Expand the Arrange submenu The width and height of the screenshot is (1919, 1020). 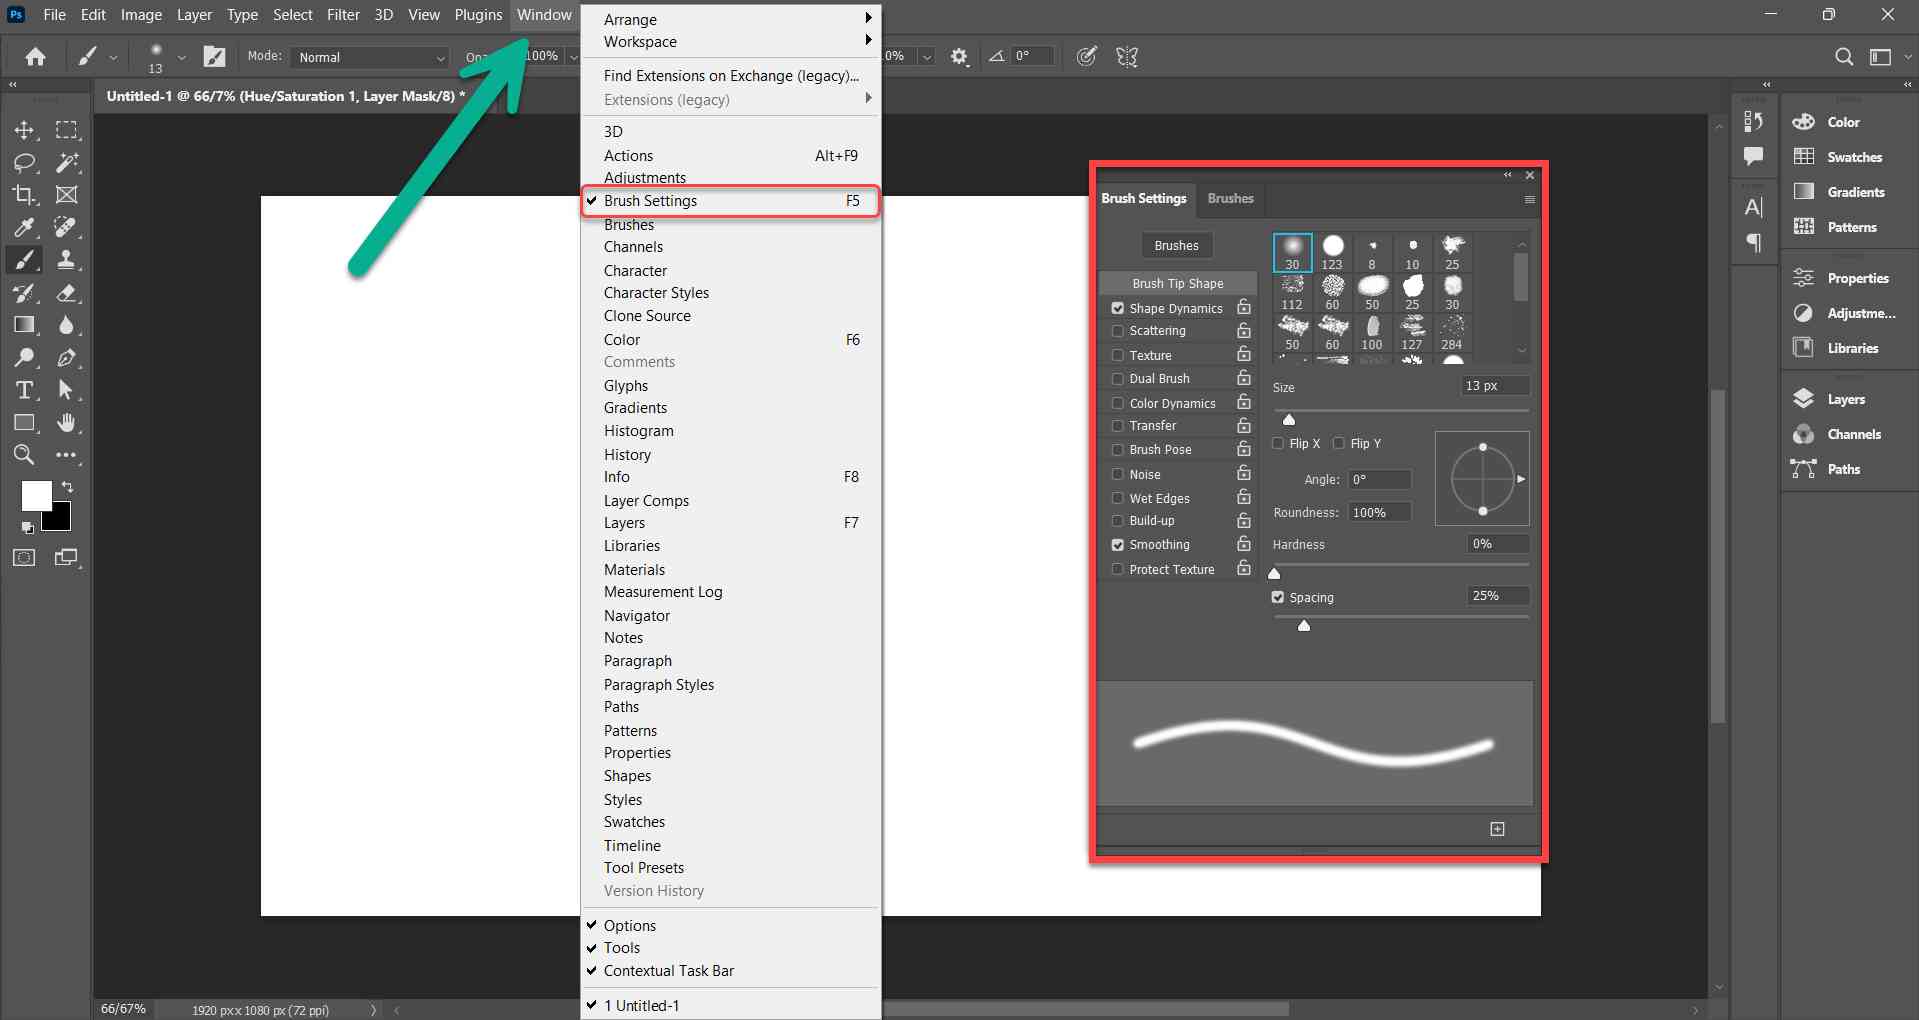pyautogui.click(x=731, y=19)
